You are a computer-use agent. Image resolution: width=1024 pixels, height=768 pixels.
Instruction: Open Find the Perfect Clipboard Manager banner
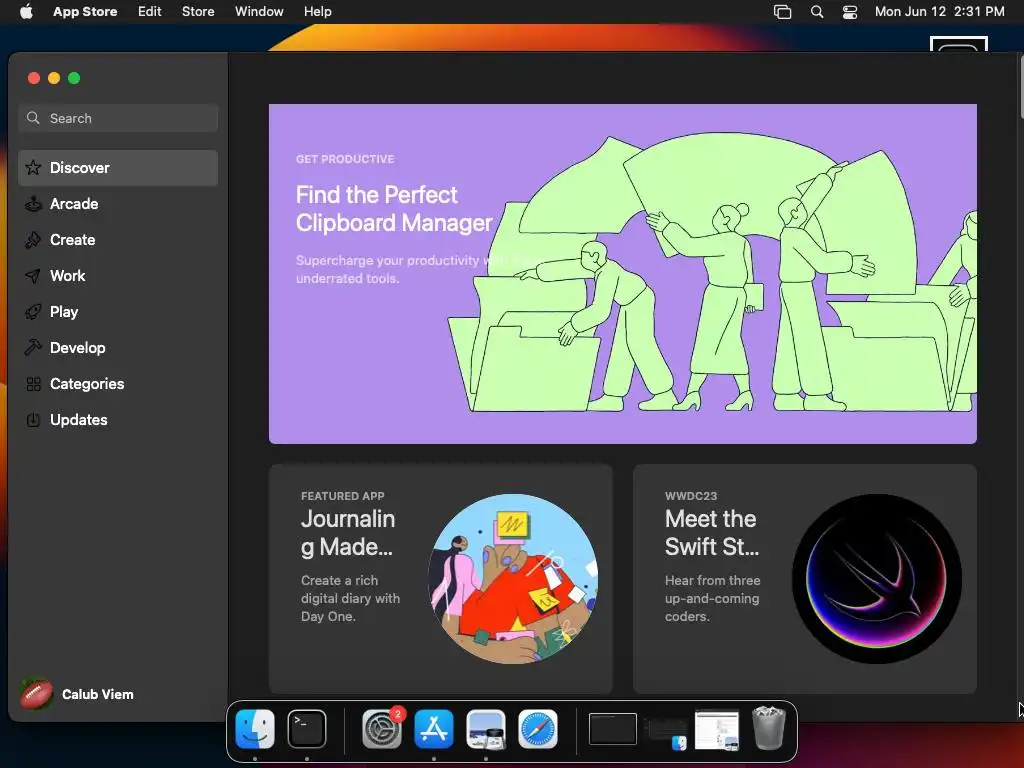pyautogui.click(x=622, y=274)
